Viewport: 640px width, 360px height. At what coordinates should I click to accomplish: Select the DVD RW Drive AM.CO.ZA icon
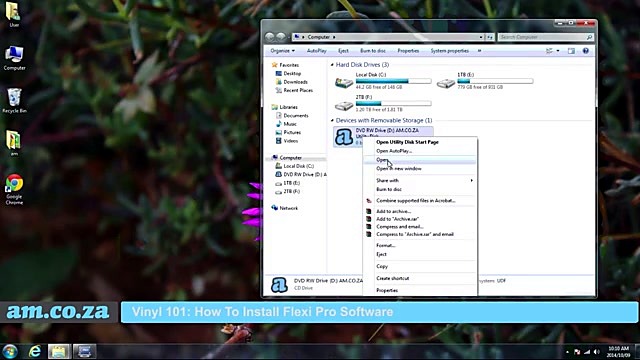pyautogui.click(x=344, y=137)
